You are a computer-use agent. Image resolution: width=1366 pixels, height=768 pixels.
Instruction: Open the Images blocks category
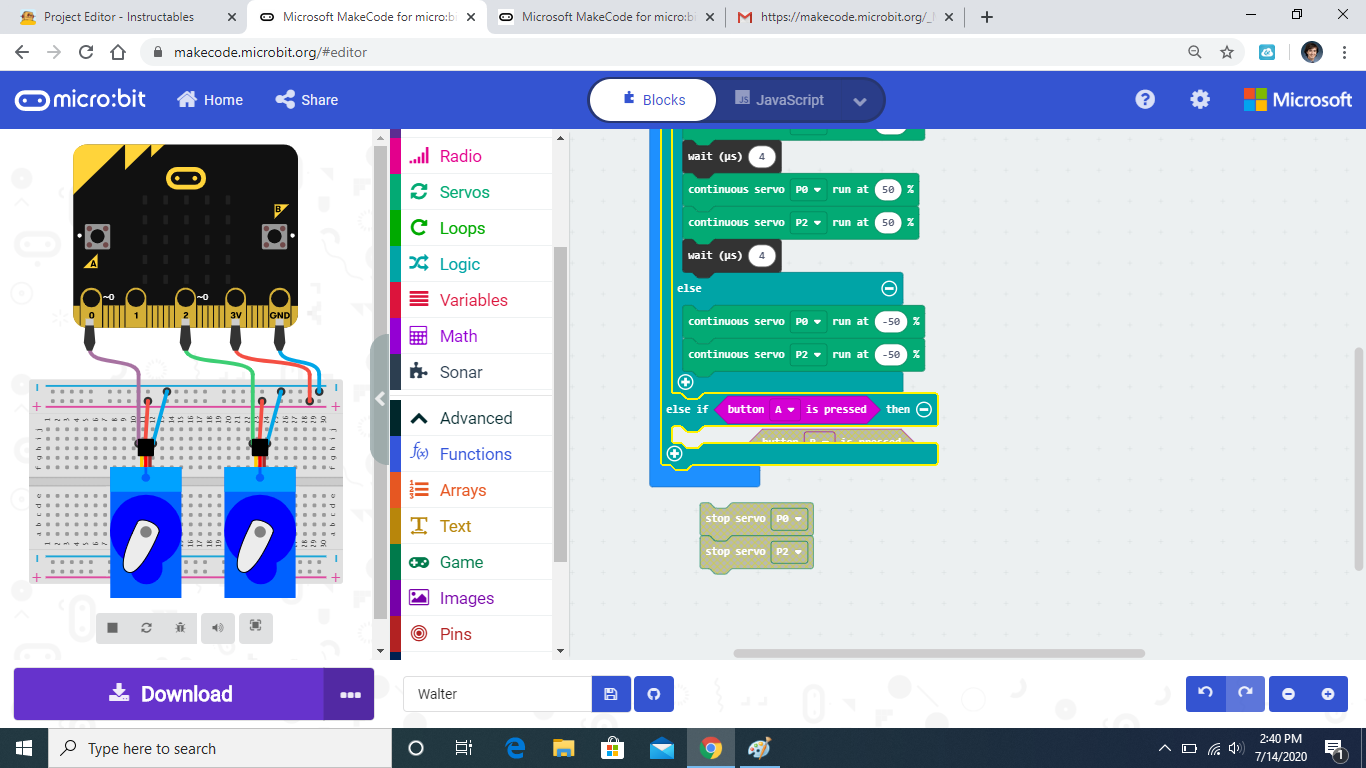pos(471,598)
